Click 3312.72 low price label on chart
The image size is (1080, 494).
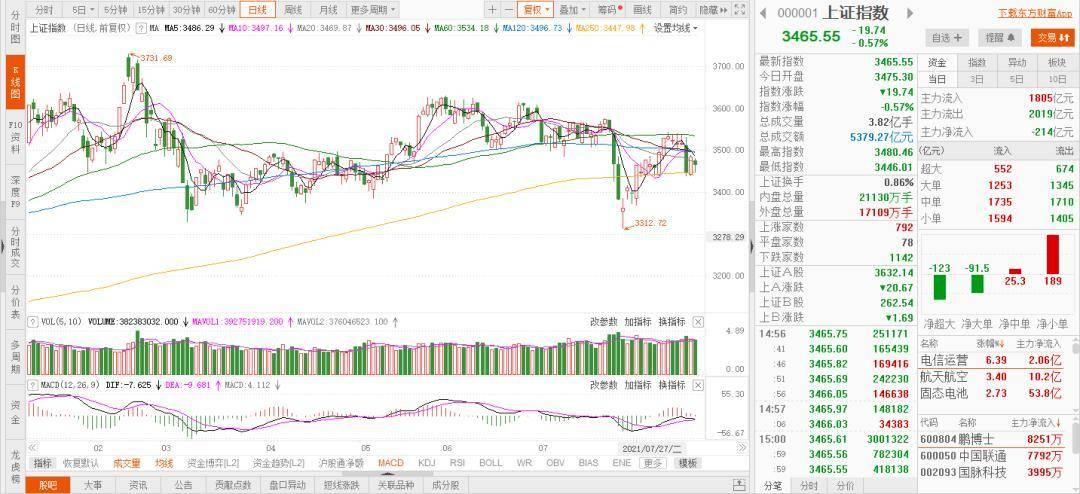(650, 223)
